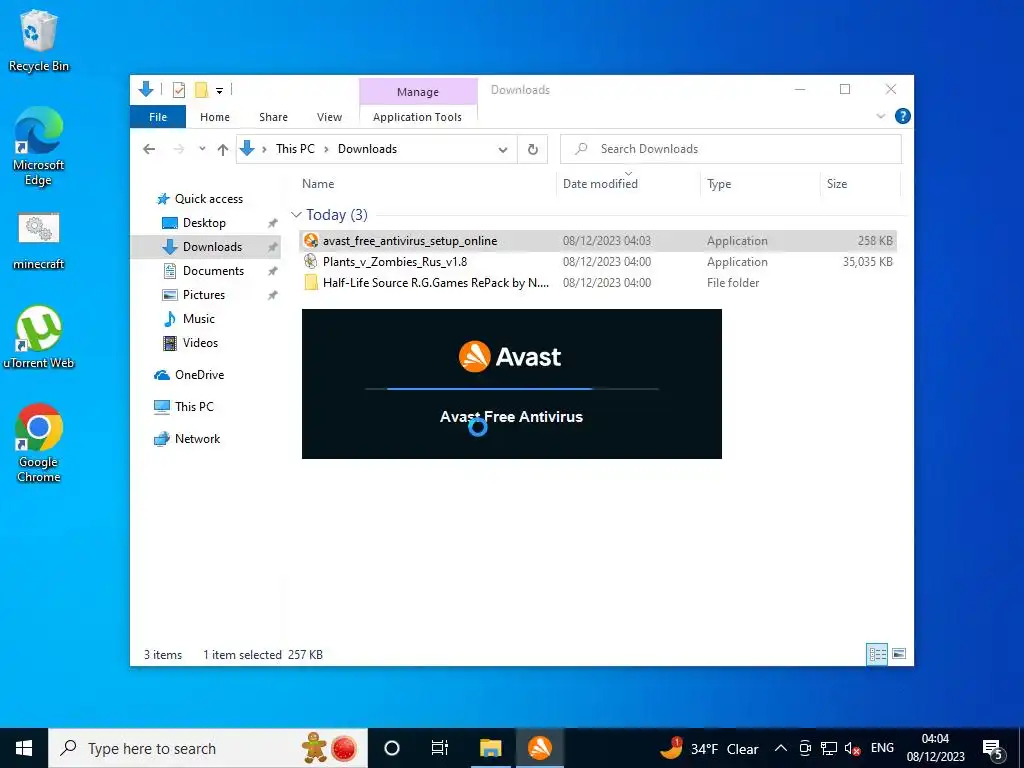The height and width of the screenshot is (768, 1024).
Task: Switch to File Explorer taskbar icon
Action: (490, 748)
